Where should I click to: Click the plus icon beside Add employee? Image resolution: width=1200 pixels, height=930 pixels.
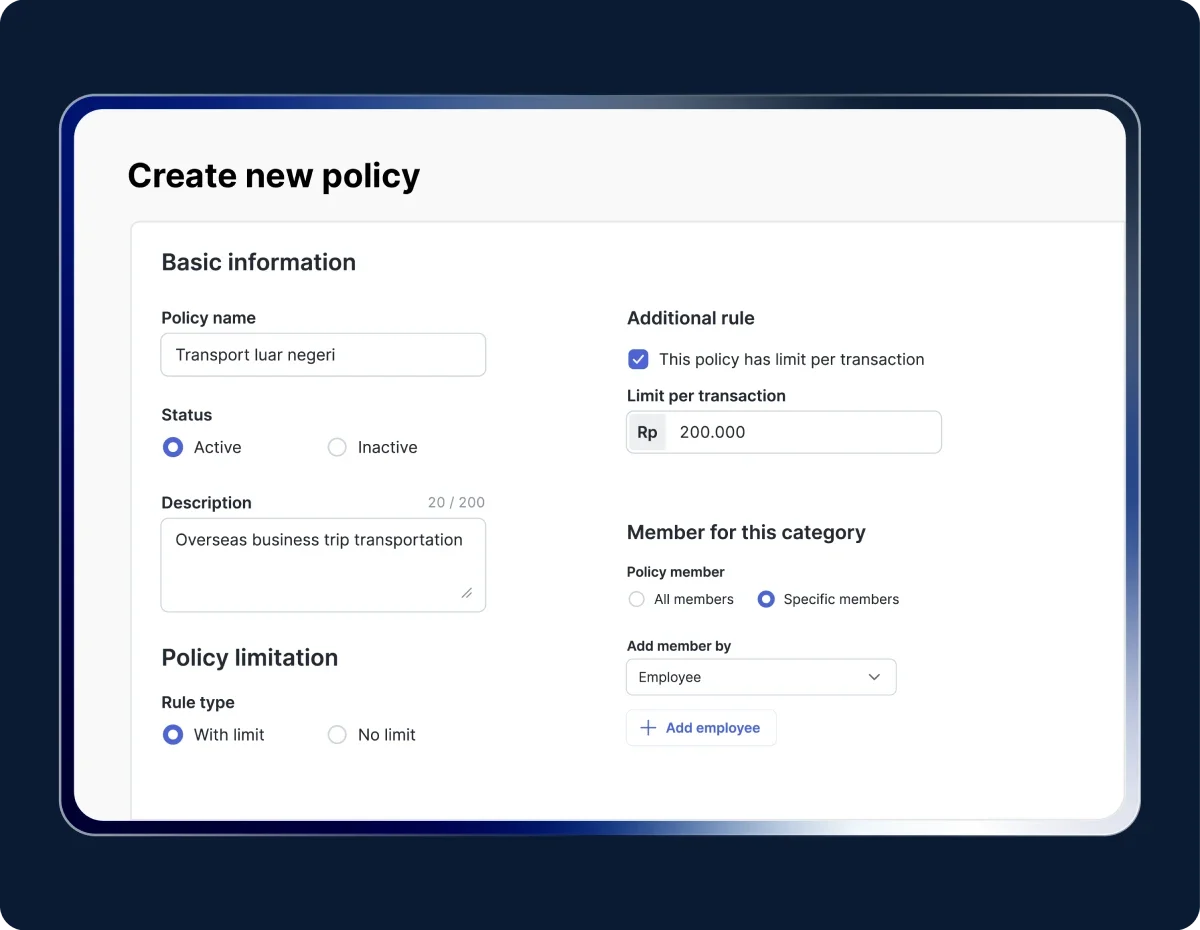tap(648, 728)
